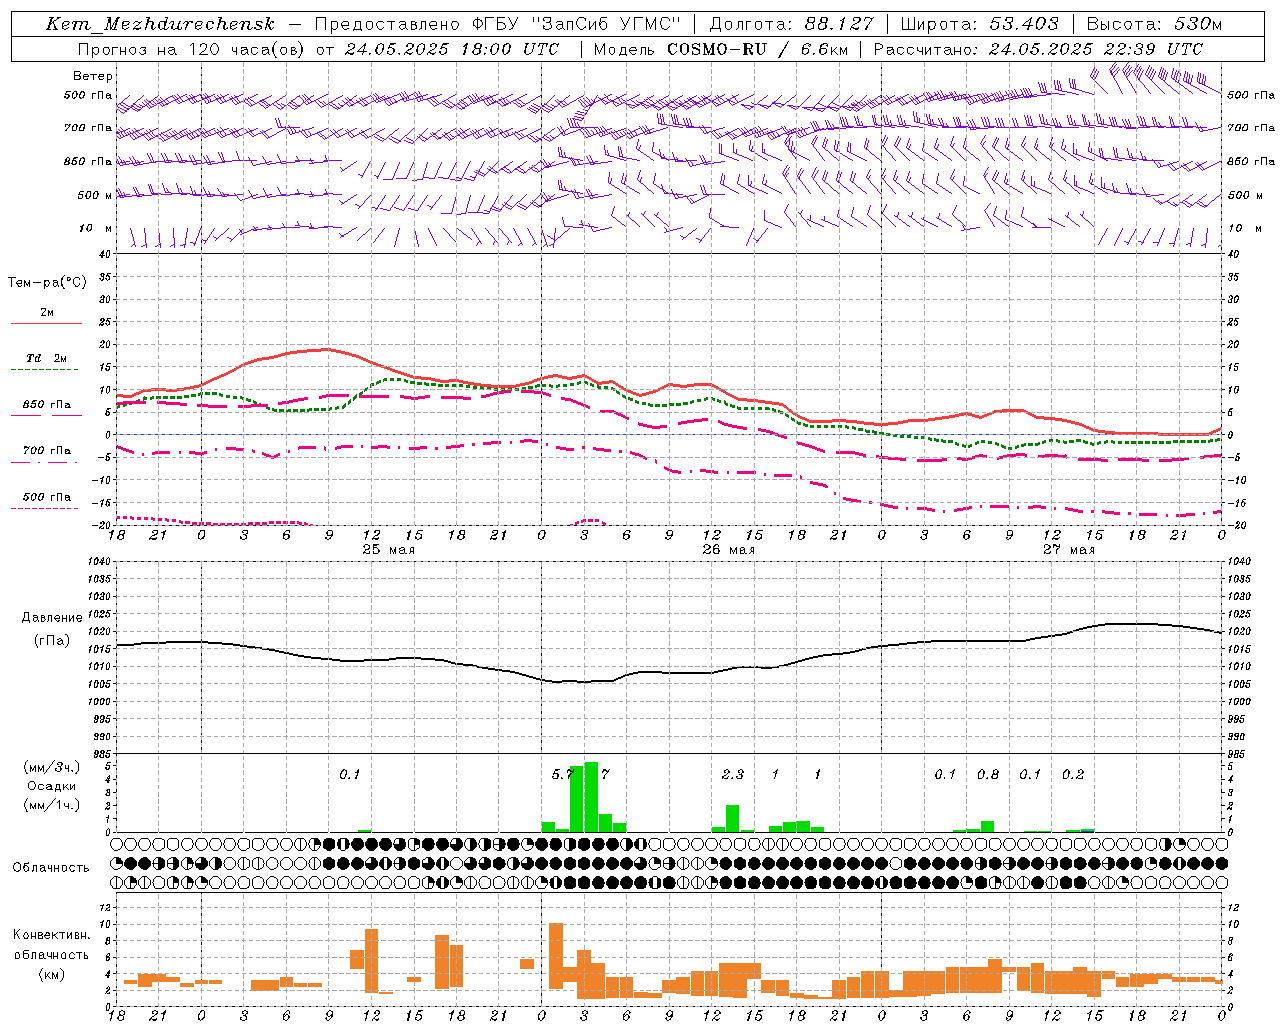Select the 26 мая date label
This screenshot has width=1280, height=1024.
tap(728, 550)
